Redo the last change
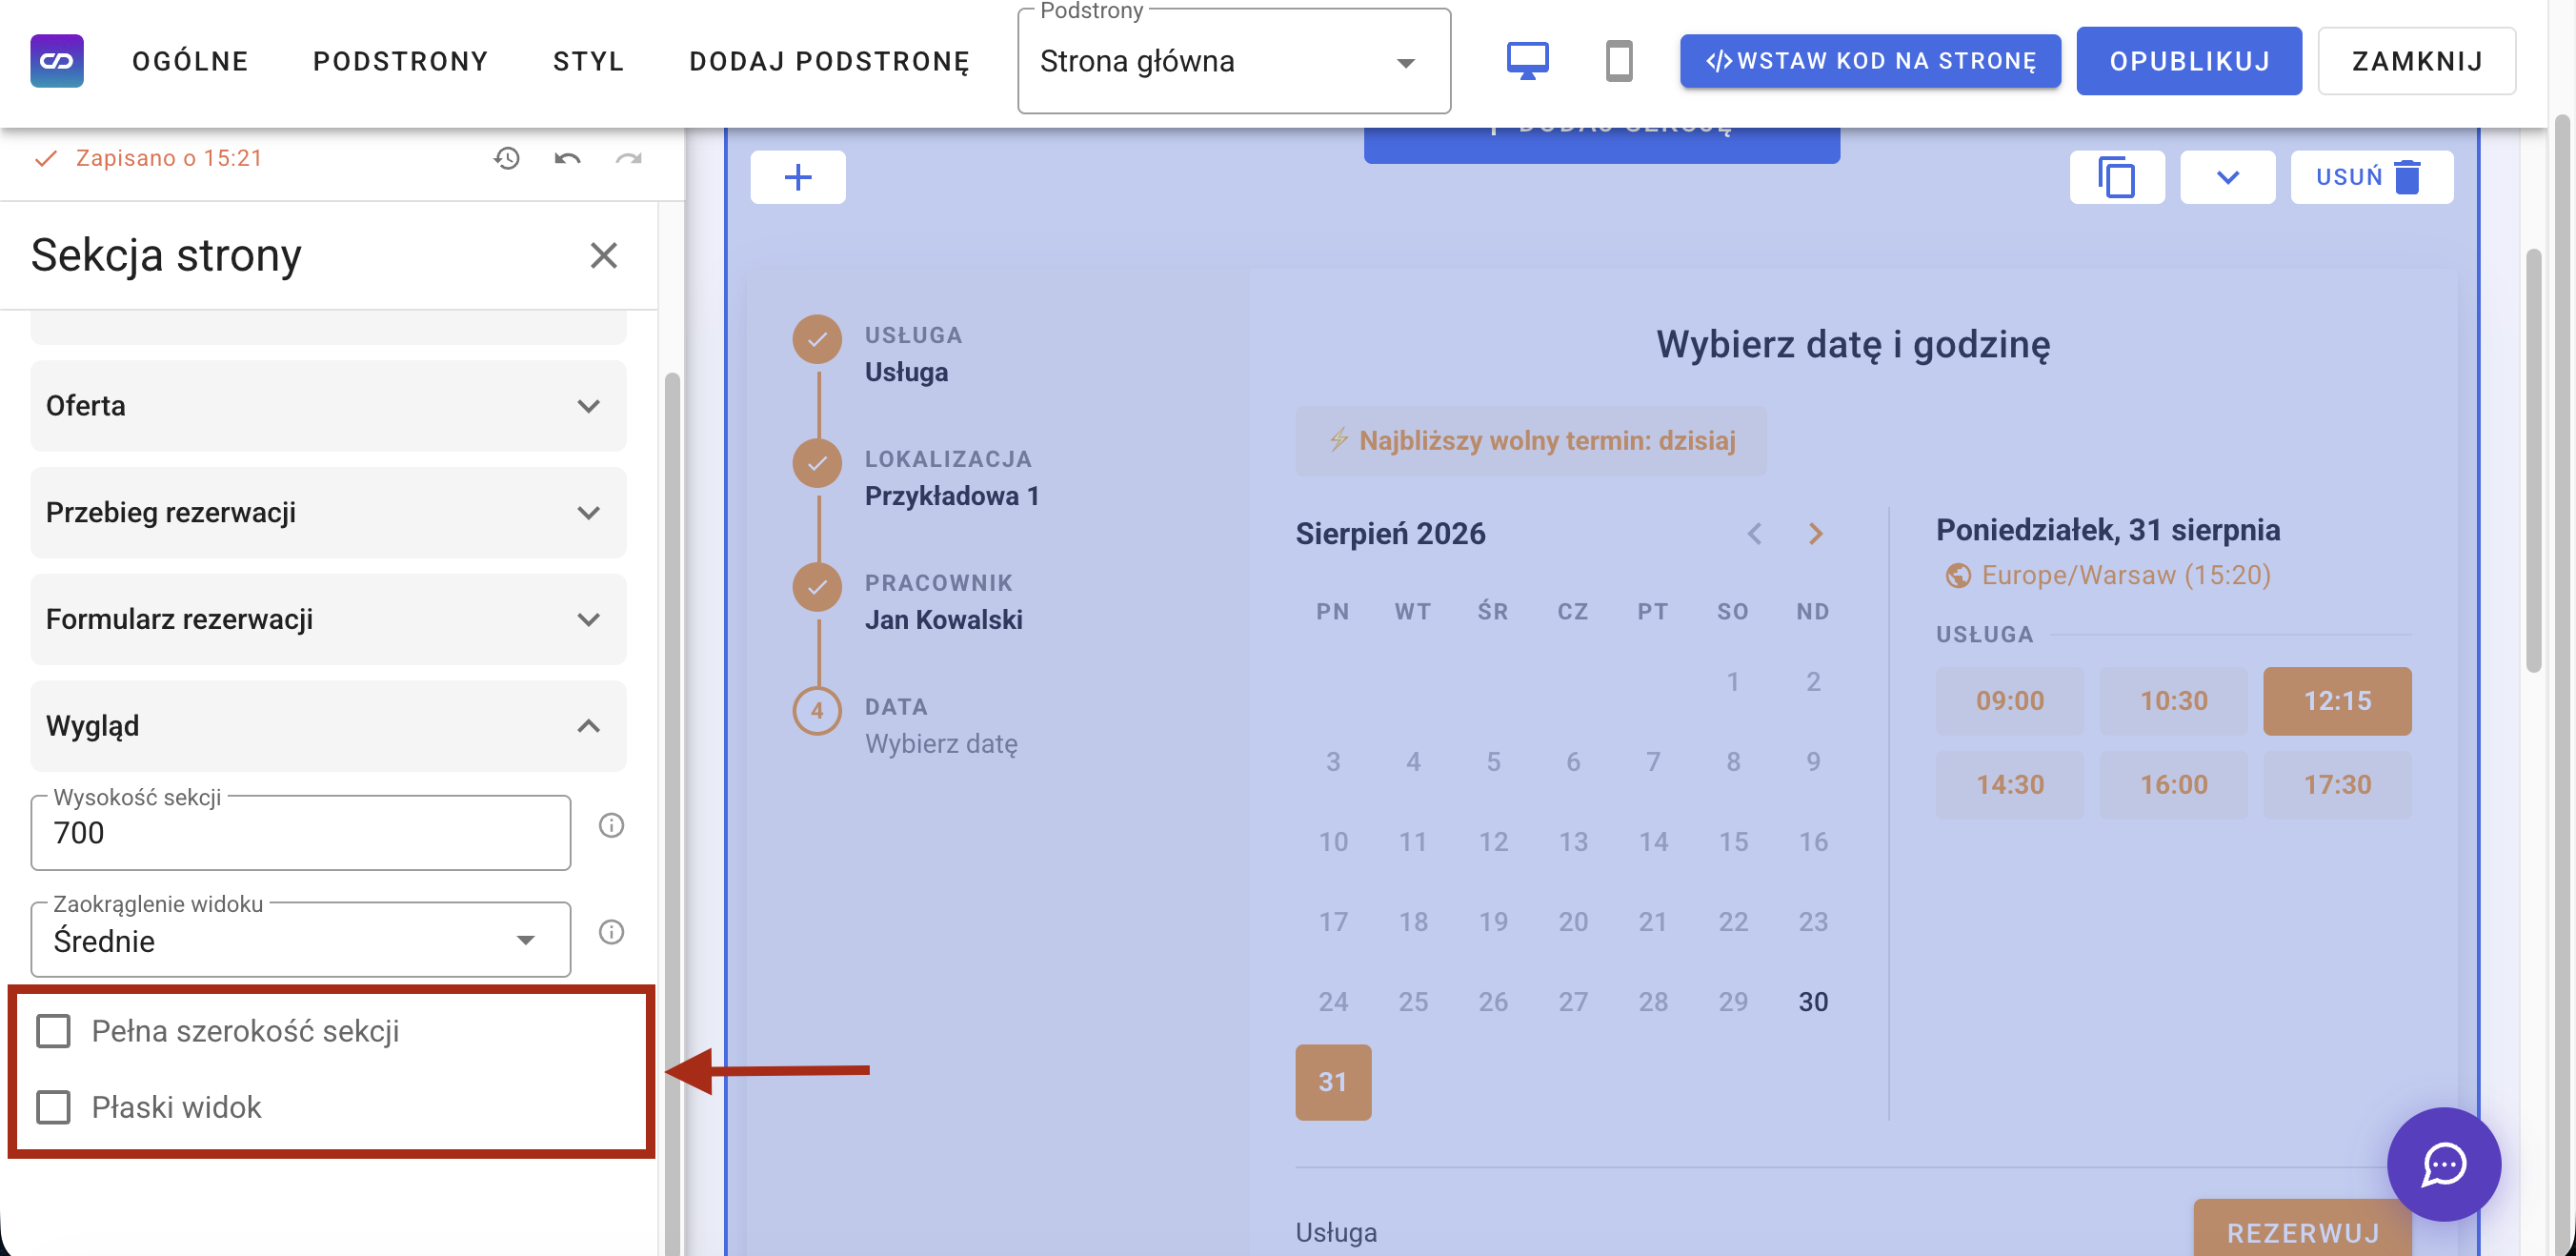This screenshot has height=1256, width=2576. tap(628, 158)
